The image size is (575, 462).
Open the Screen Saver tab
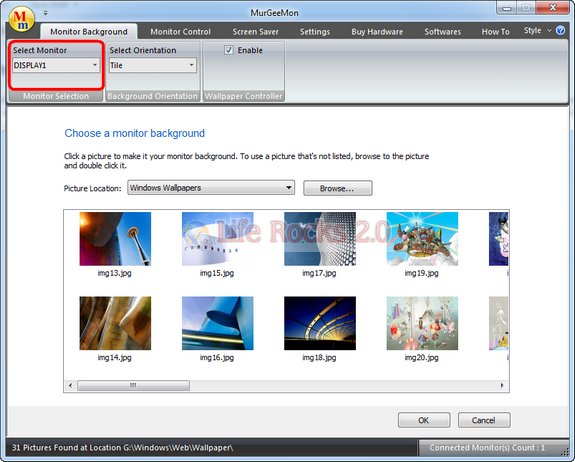point(256,32)
